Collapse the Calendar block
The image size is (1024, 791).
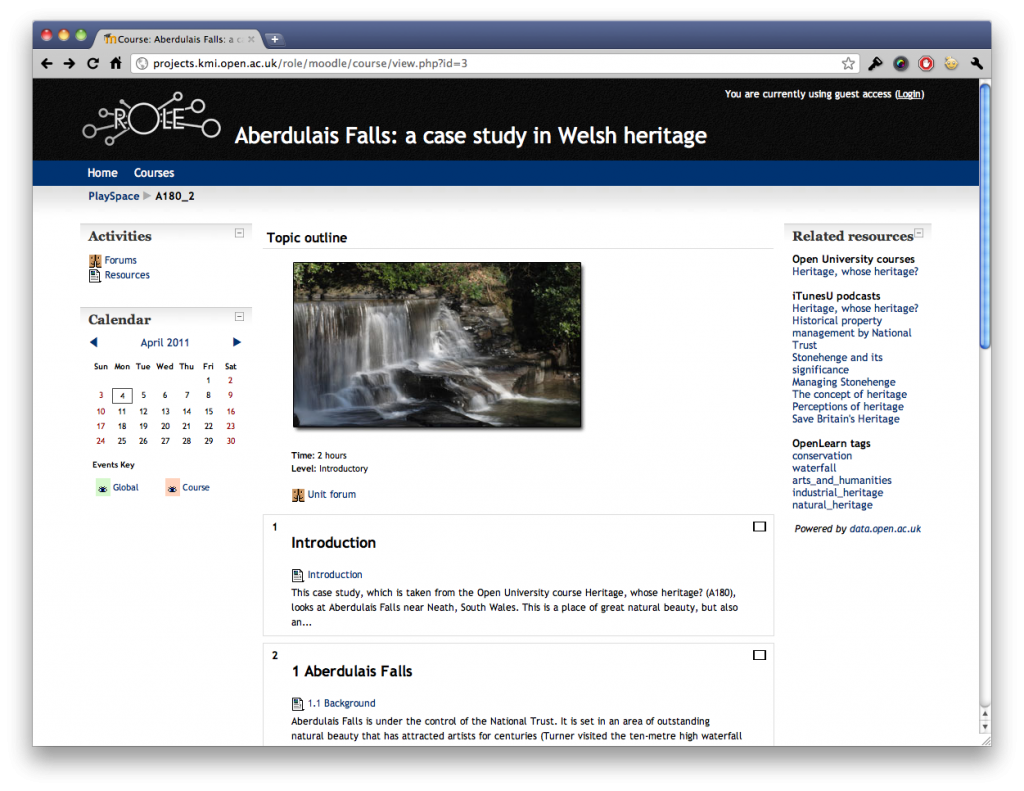(239, 316)
